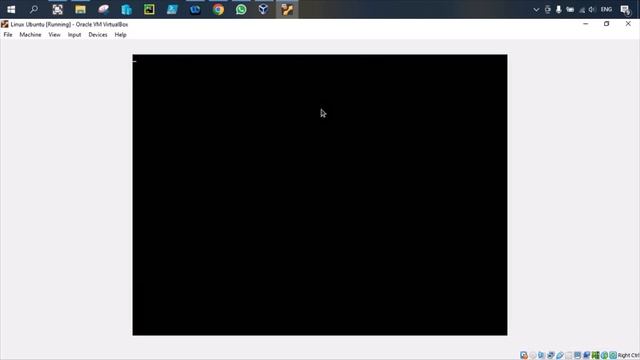
Task: Click the hard disk activity status icon
Action: [x=524, y=356]
